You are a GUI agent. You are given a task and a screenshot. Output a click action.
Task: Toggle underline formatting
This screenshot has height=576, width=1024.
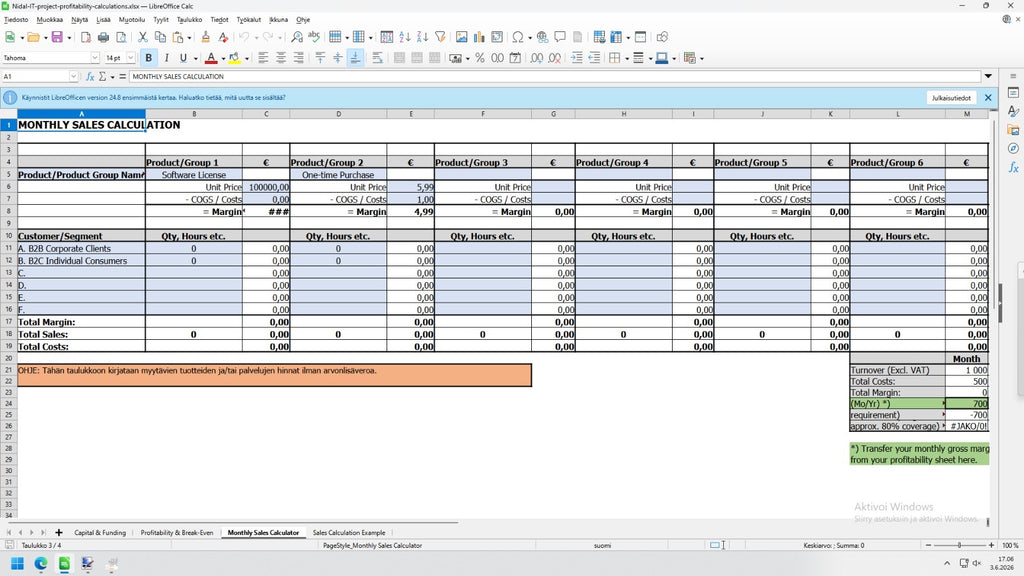tap(184, 58)
